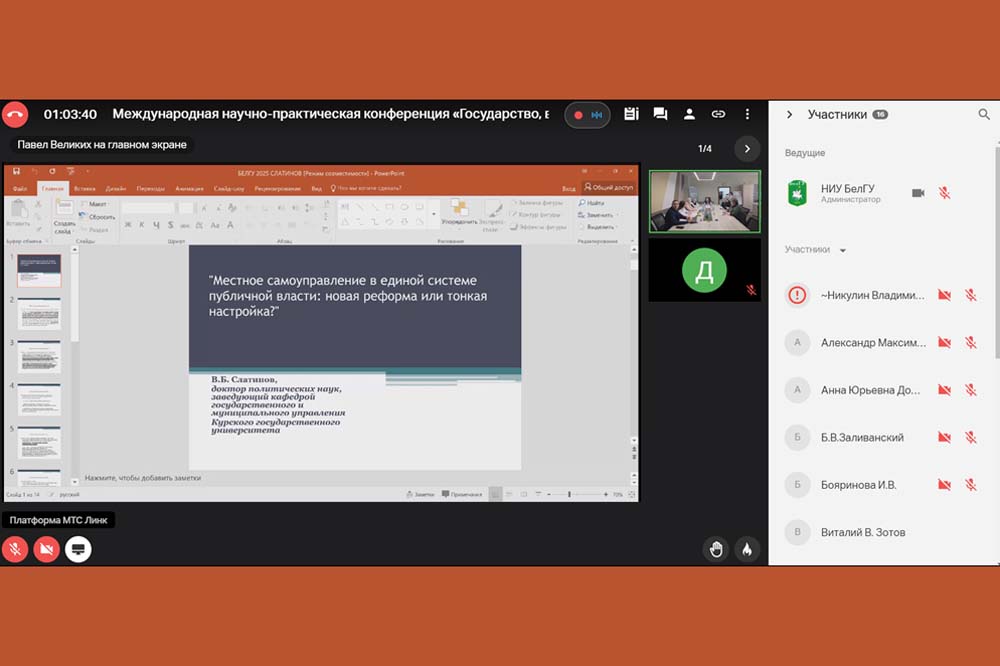Click the red hang up call button
This screenshot has height=666, width=1000.
pos(15,114)
